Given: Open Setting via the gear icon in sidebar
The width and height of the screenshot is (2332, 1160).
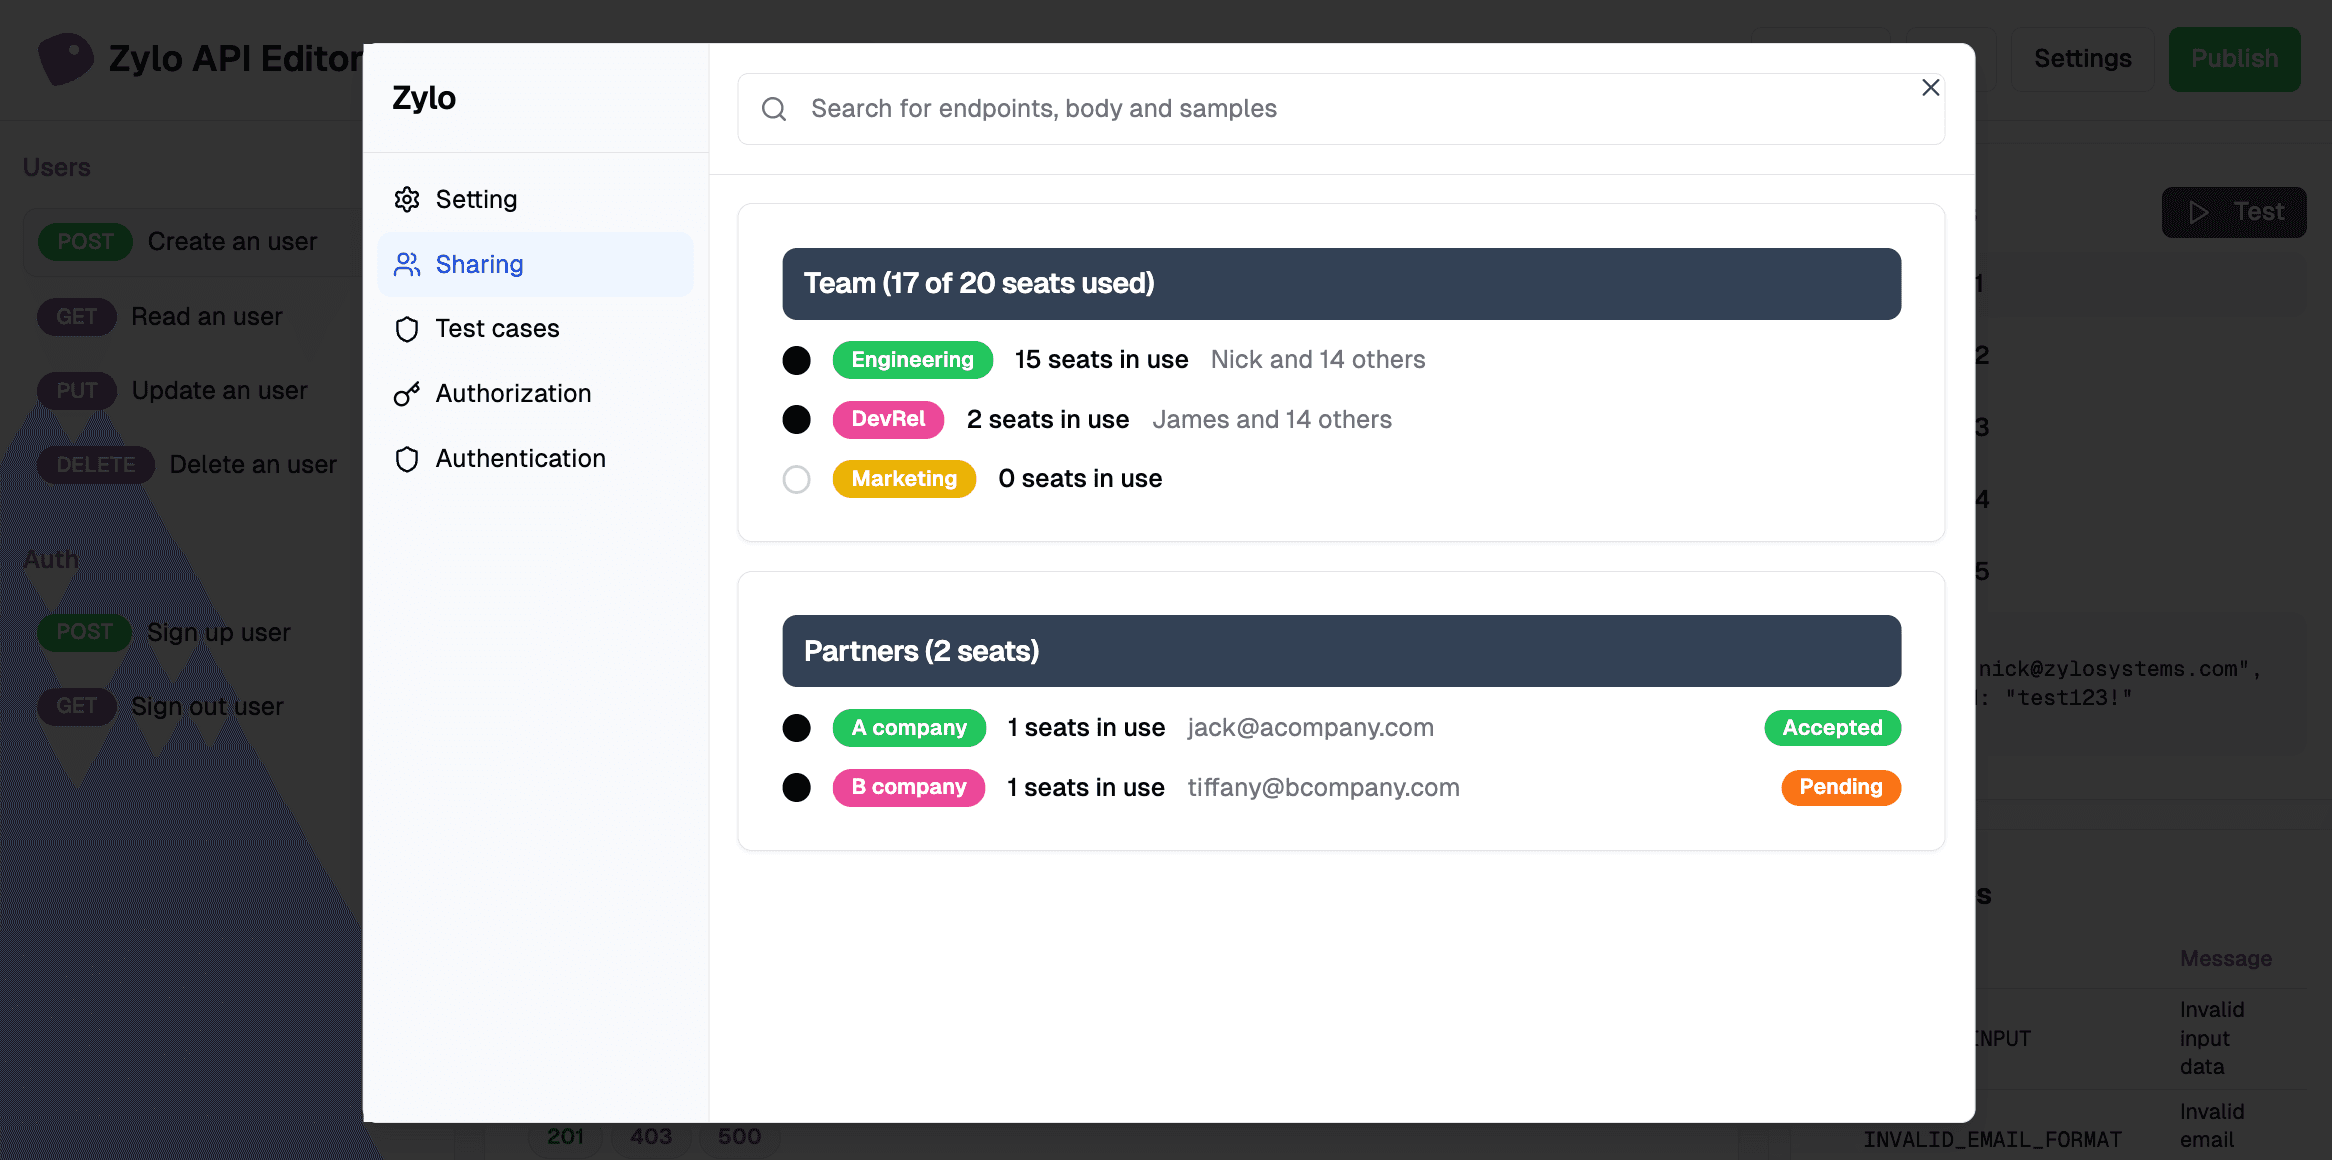Looking at the screenshot, I should [x=407, y=199].
